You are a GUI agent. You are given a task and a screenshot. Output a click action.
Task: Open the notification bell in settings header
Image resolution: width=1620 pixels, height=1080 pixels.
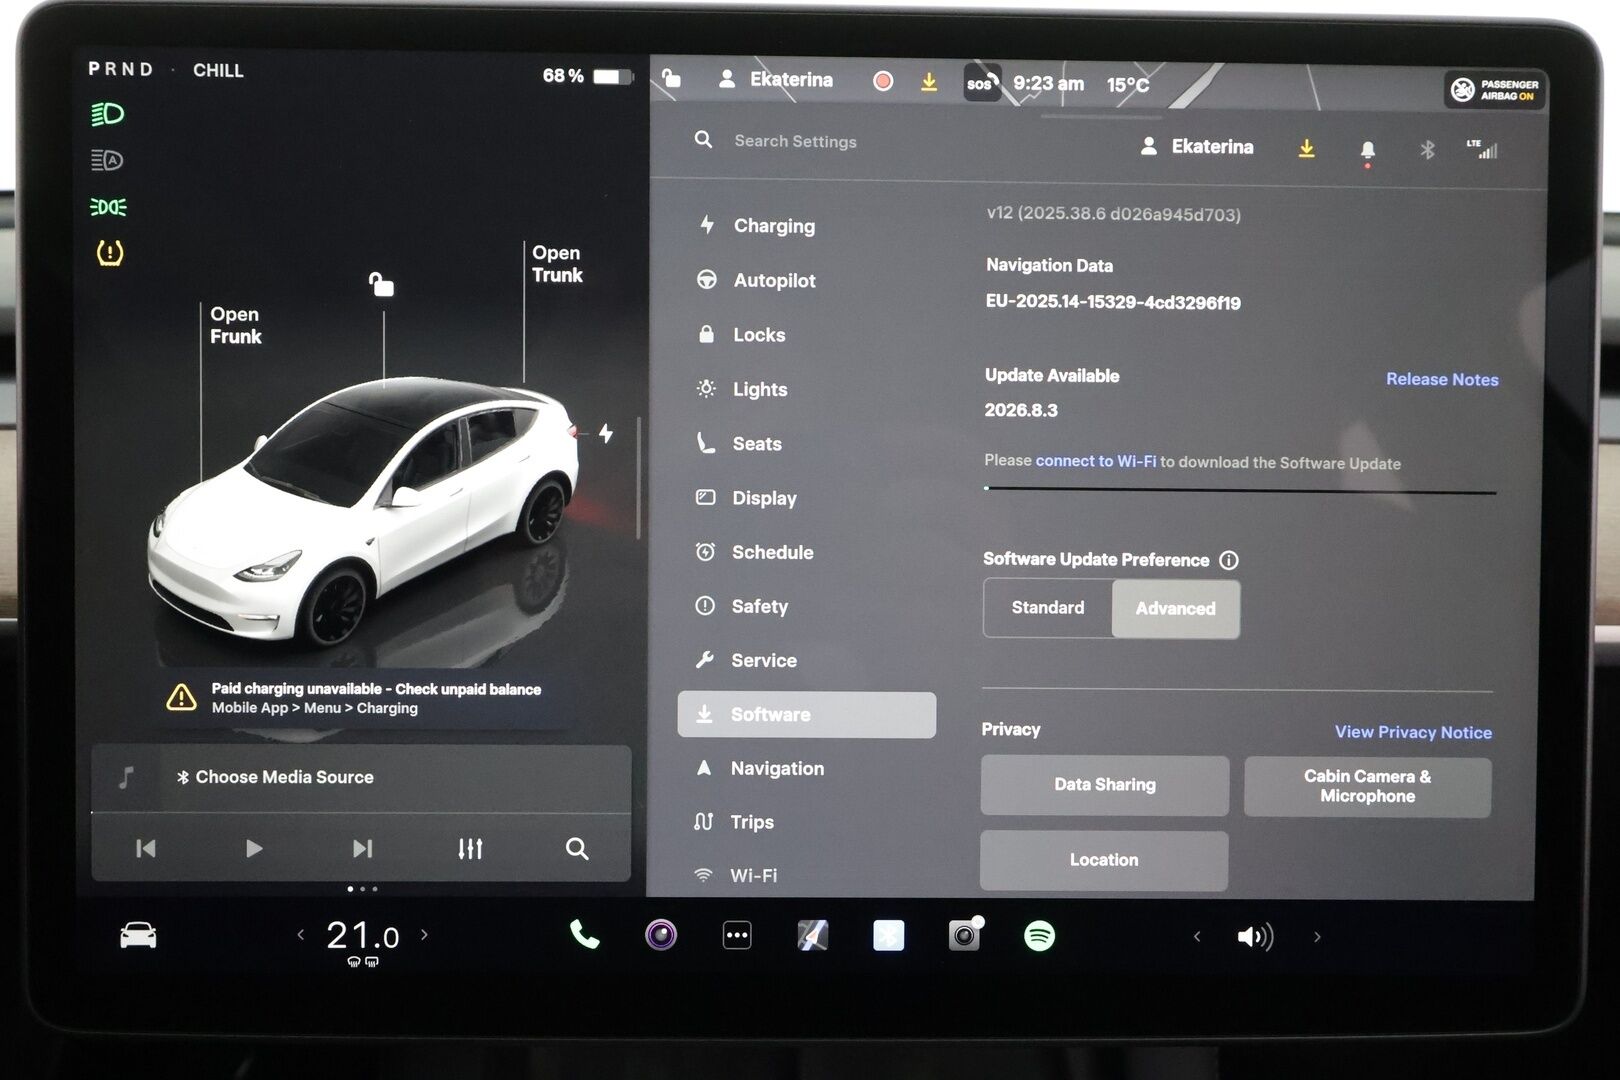[x=1367, y=147]
